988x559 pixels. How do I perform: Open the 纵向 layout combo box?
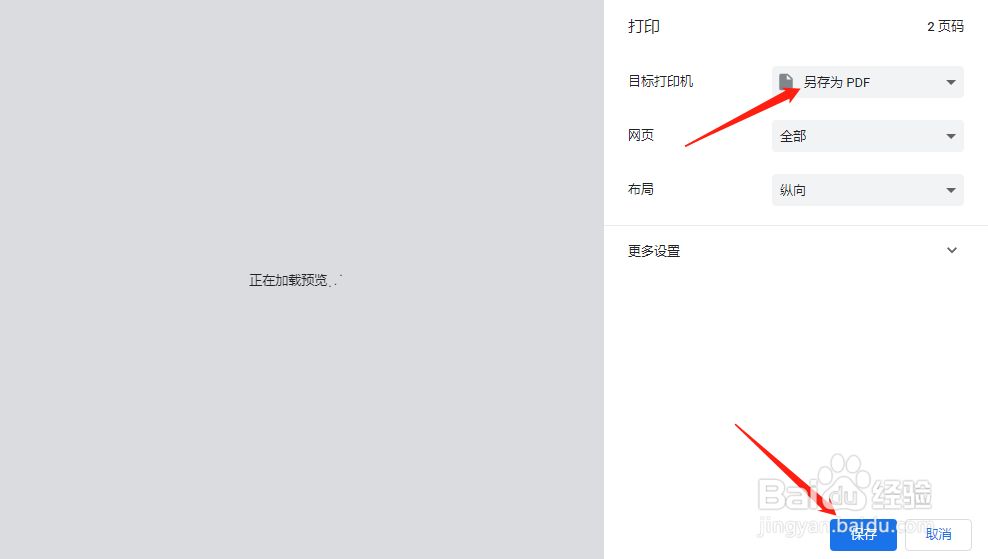click(x=868, y=190)
